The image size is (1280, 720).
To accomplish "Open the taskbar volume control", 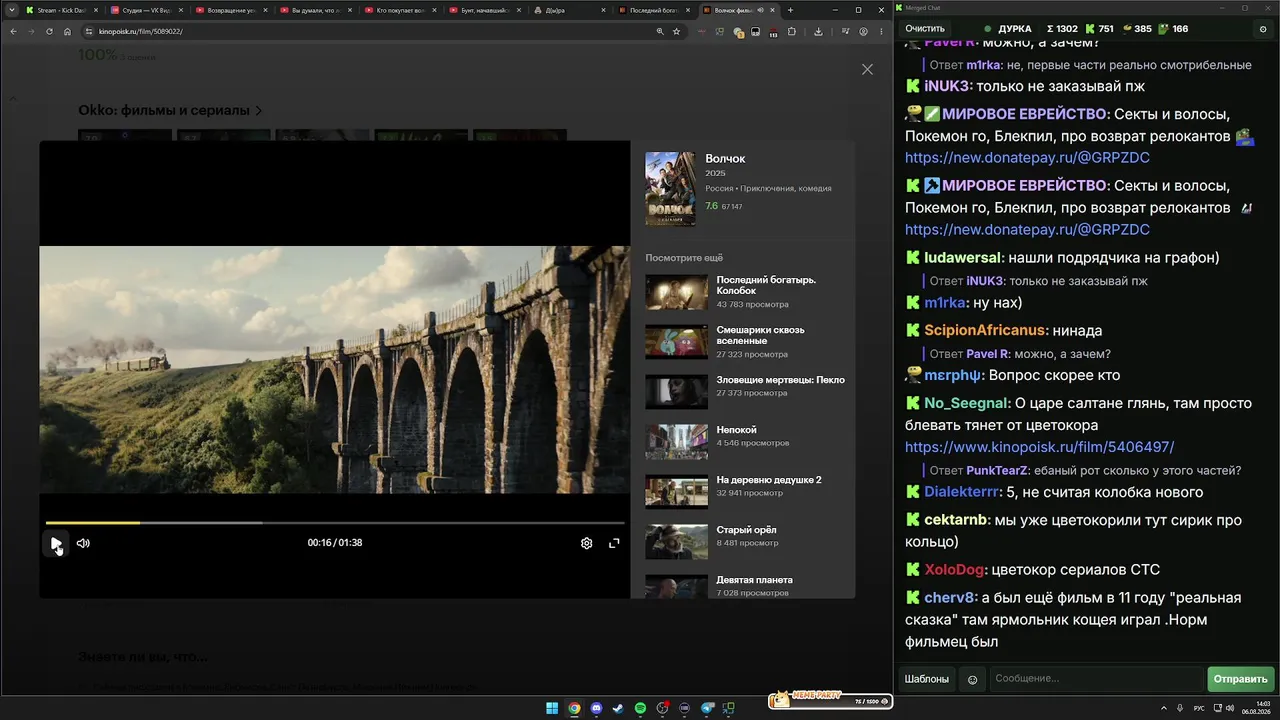I will point(1232,708).
